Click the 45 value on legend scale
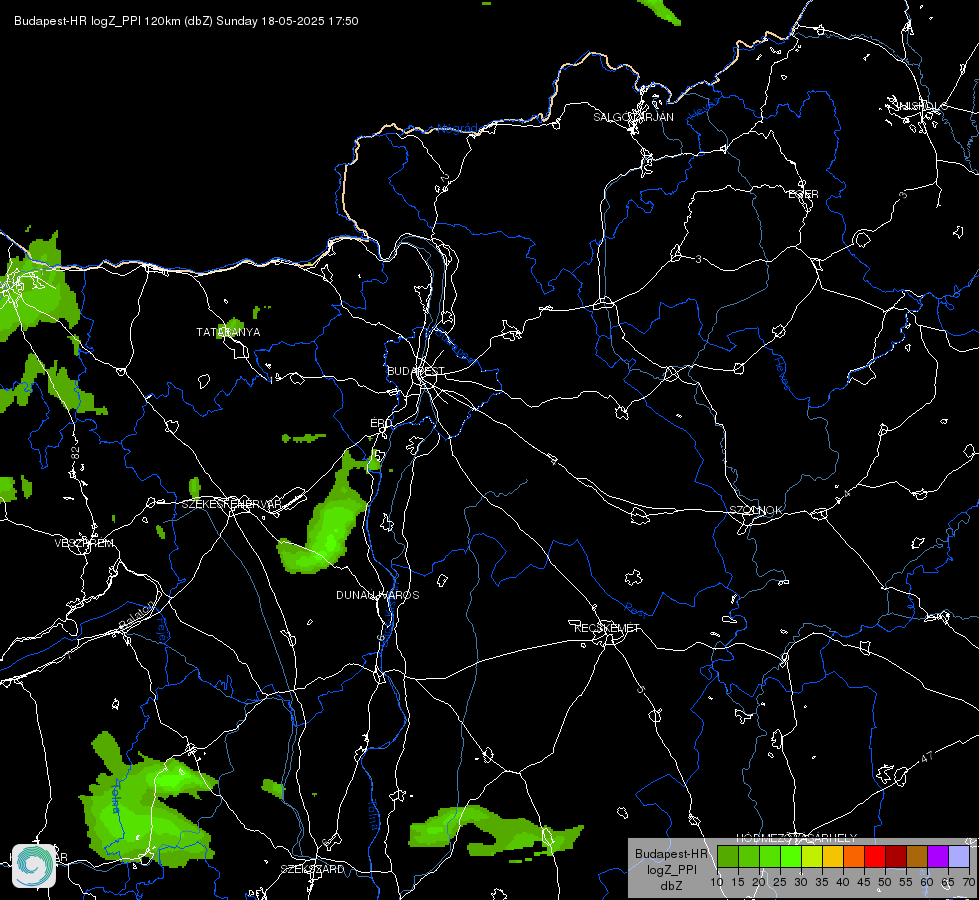 pyautogui.click(x=863, y=883)
